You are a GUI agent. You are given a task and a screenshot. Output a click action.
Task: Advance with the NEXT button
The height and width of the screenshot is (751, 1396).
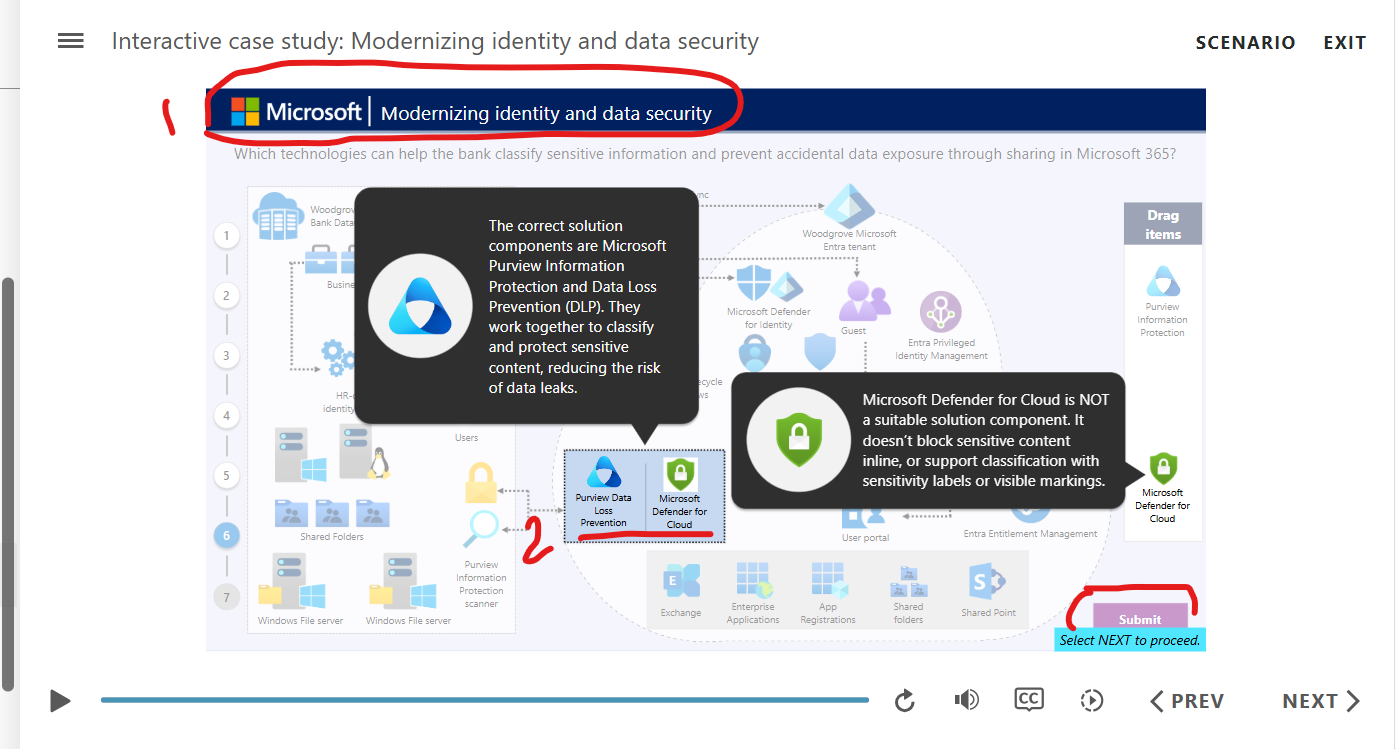(1321, 701)
